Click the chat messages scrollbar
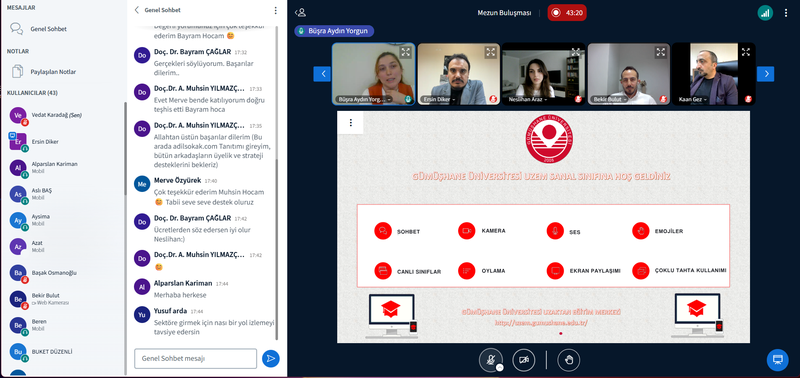The height and width of the screenshot is (378, 800). (277, 184)
